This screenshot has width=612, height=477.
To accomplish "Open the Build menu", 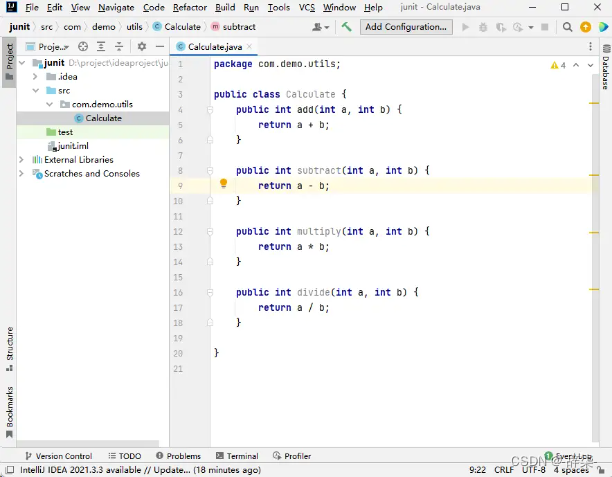I will point(225,7).
